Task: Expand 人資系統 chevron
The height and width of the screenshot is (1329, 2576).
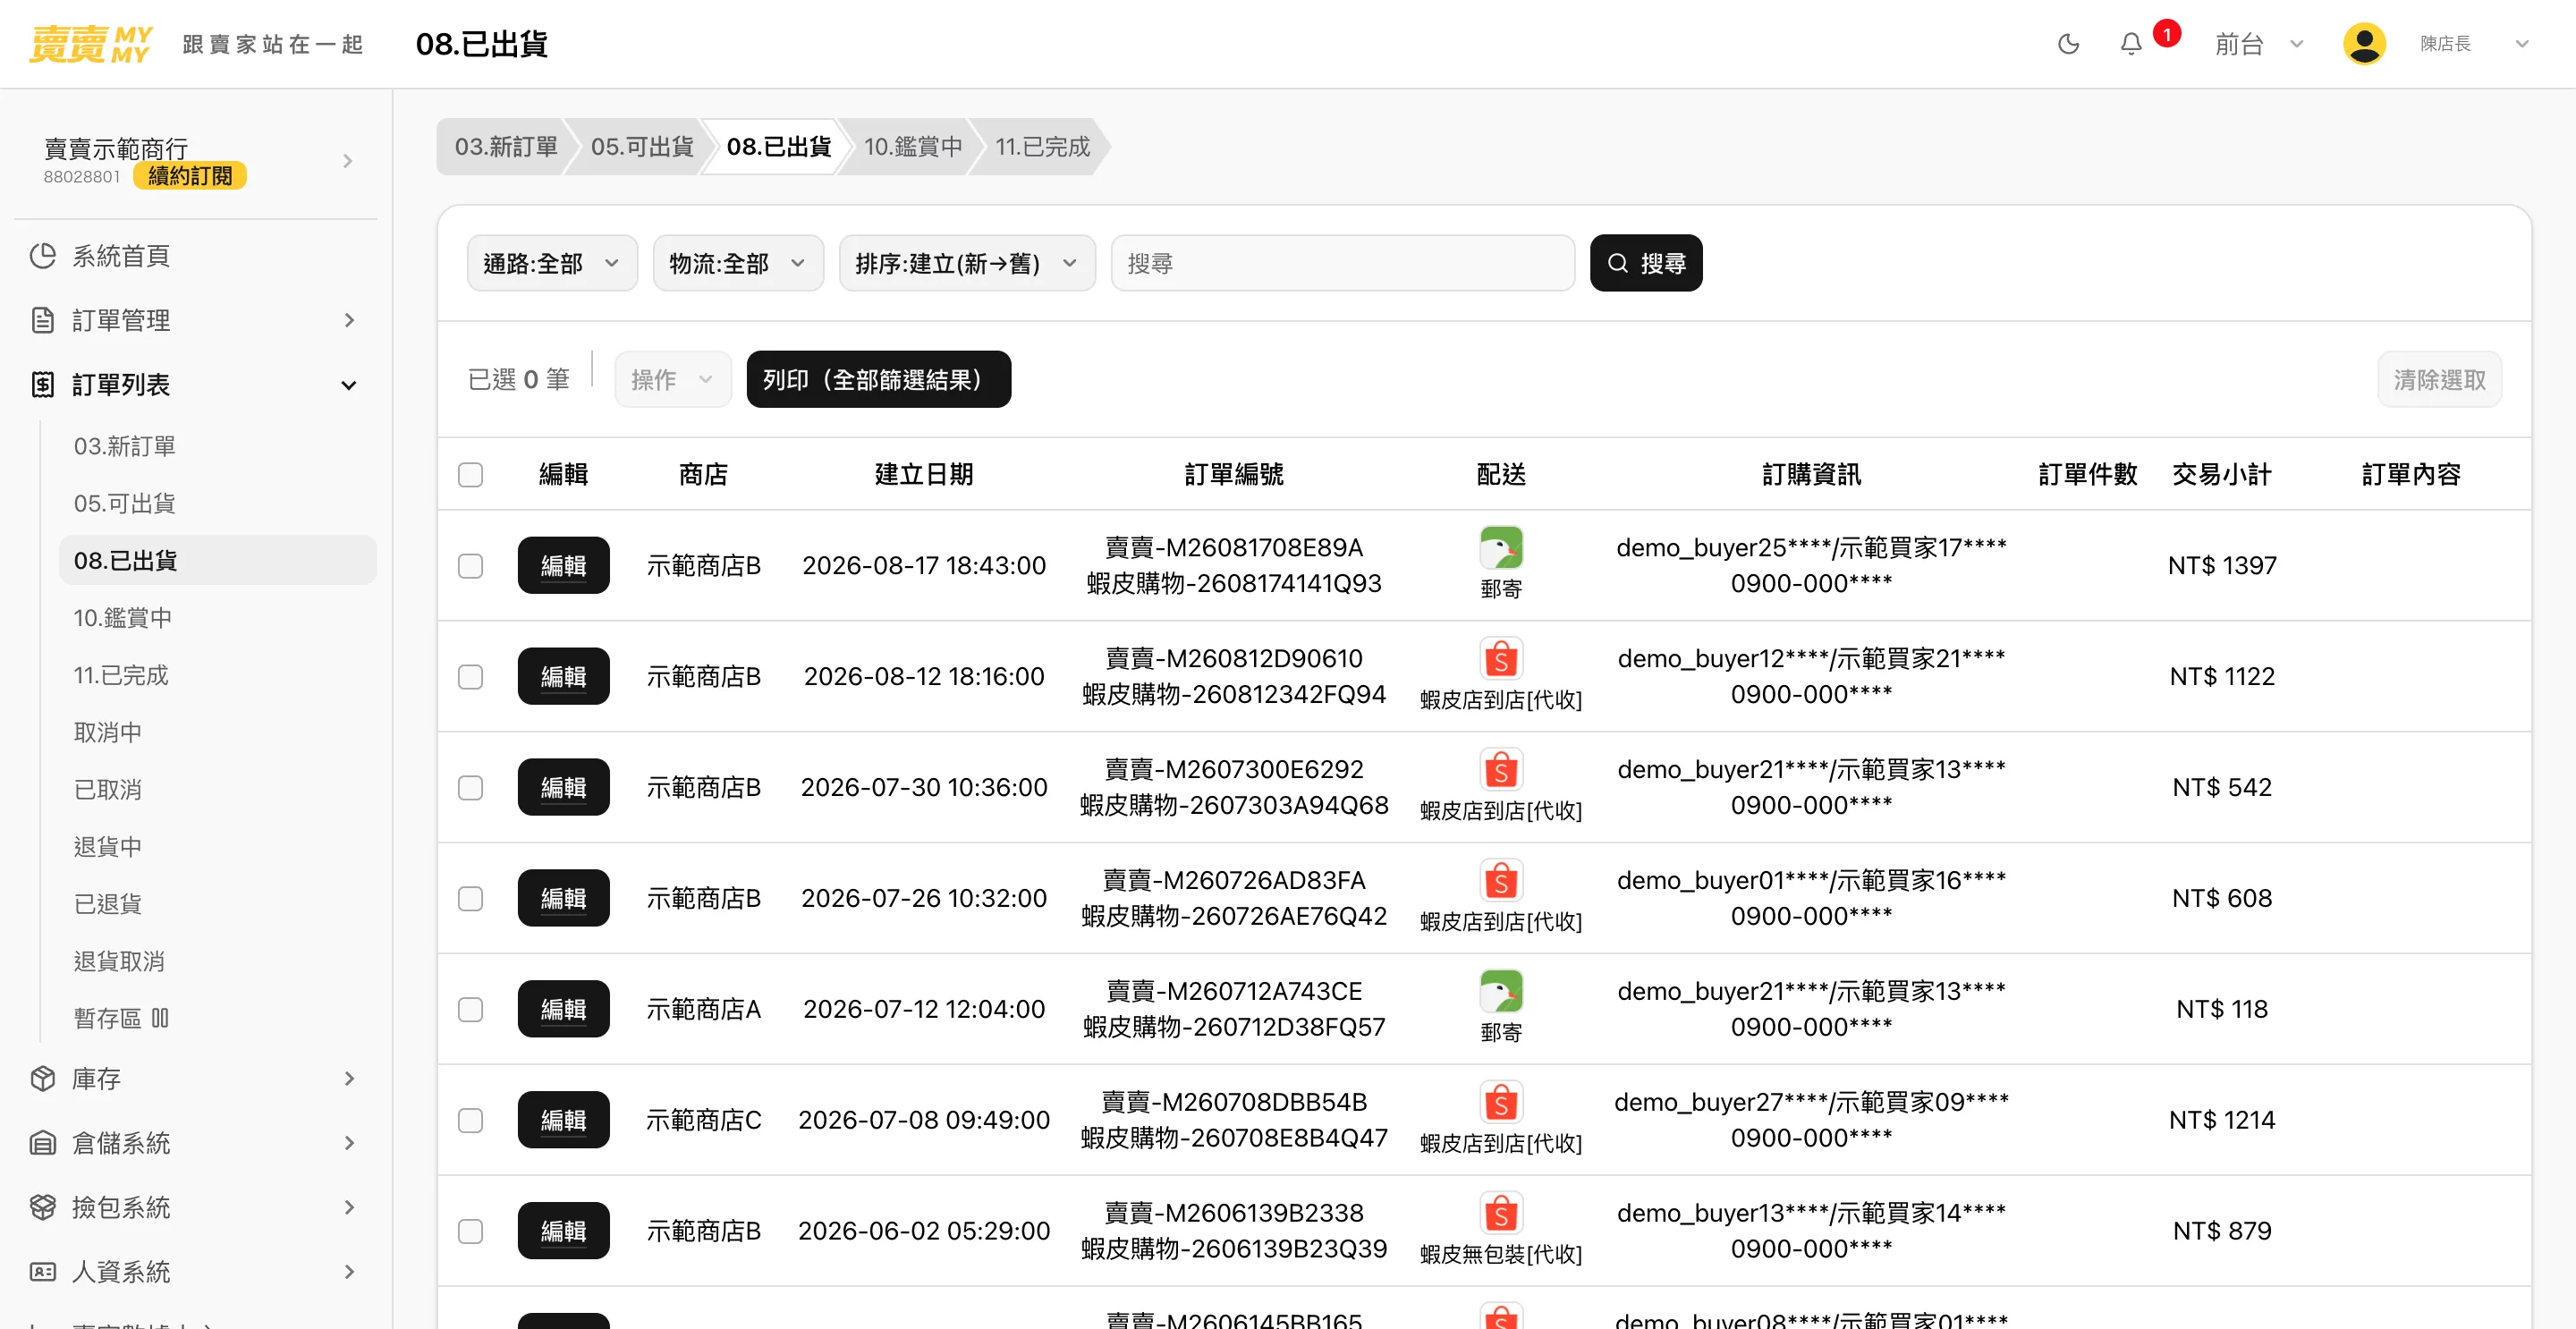Action: point(349,1271)
